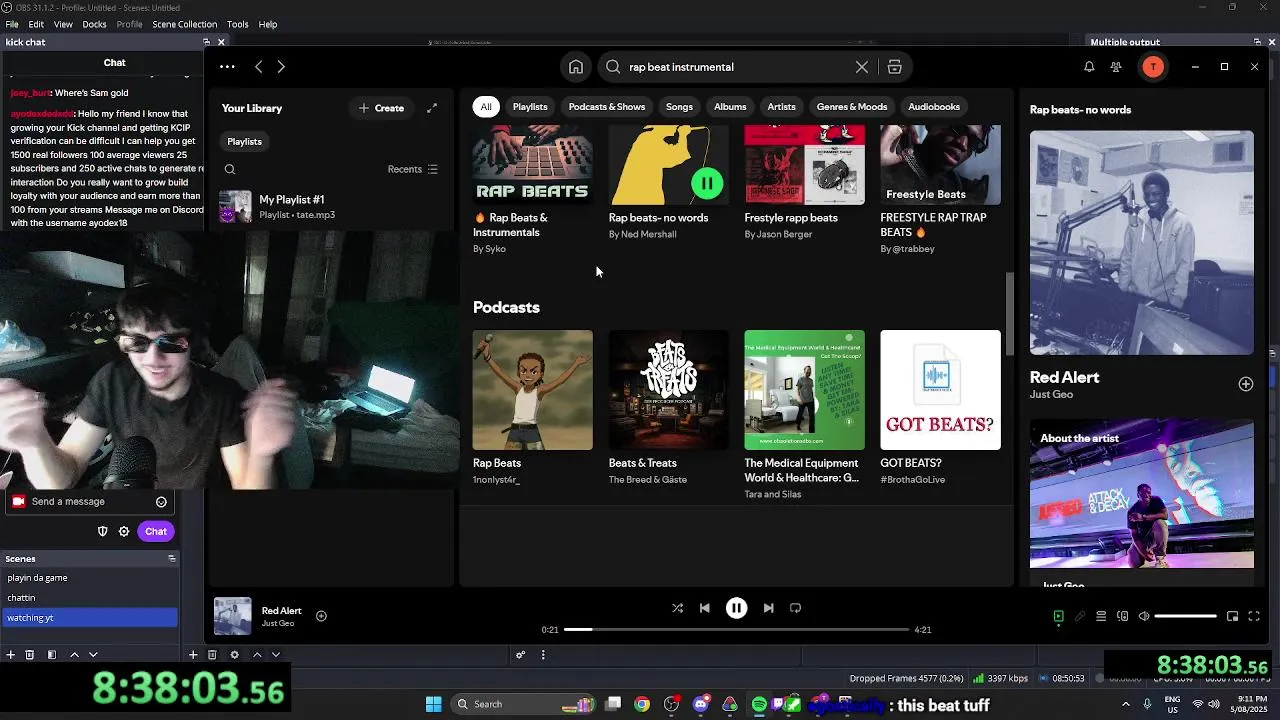
Task: Click Create button in Your Library
Action: coord(381,108)
